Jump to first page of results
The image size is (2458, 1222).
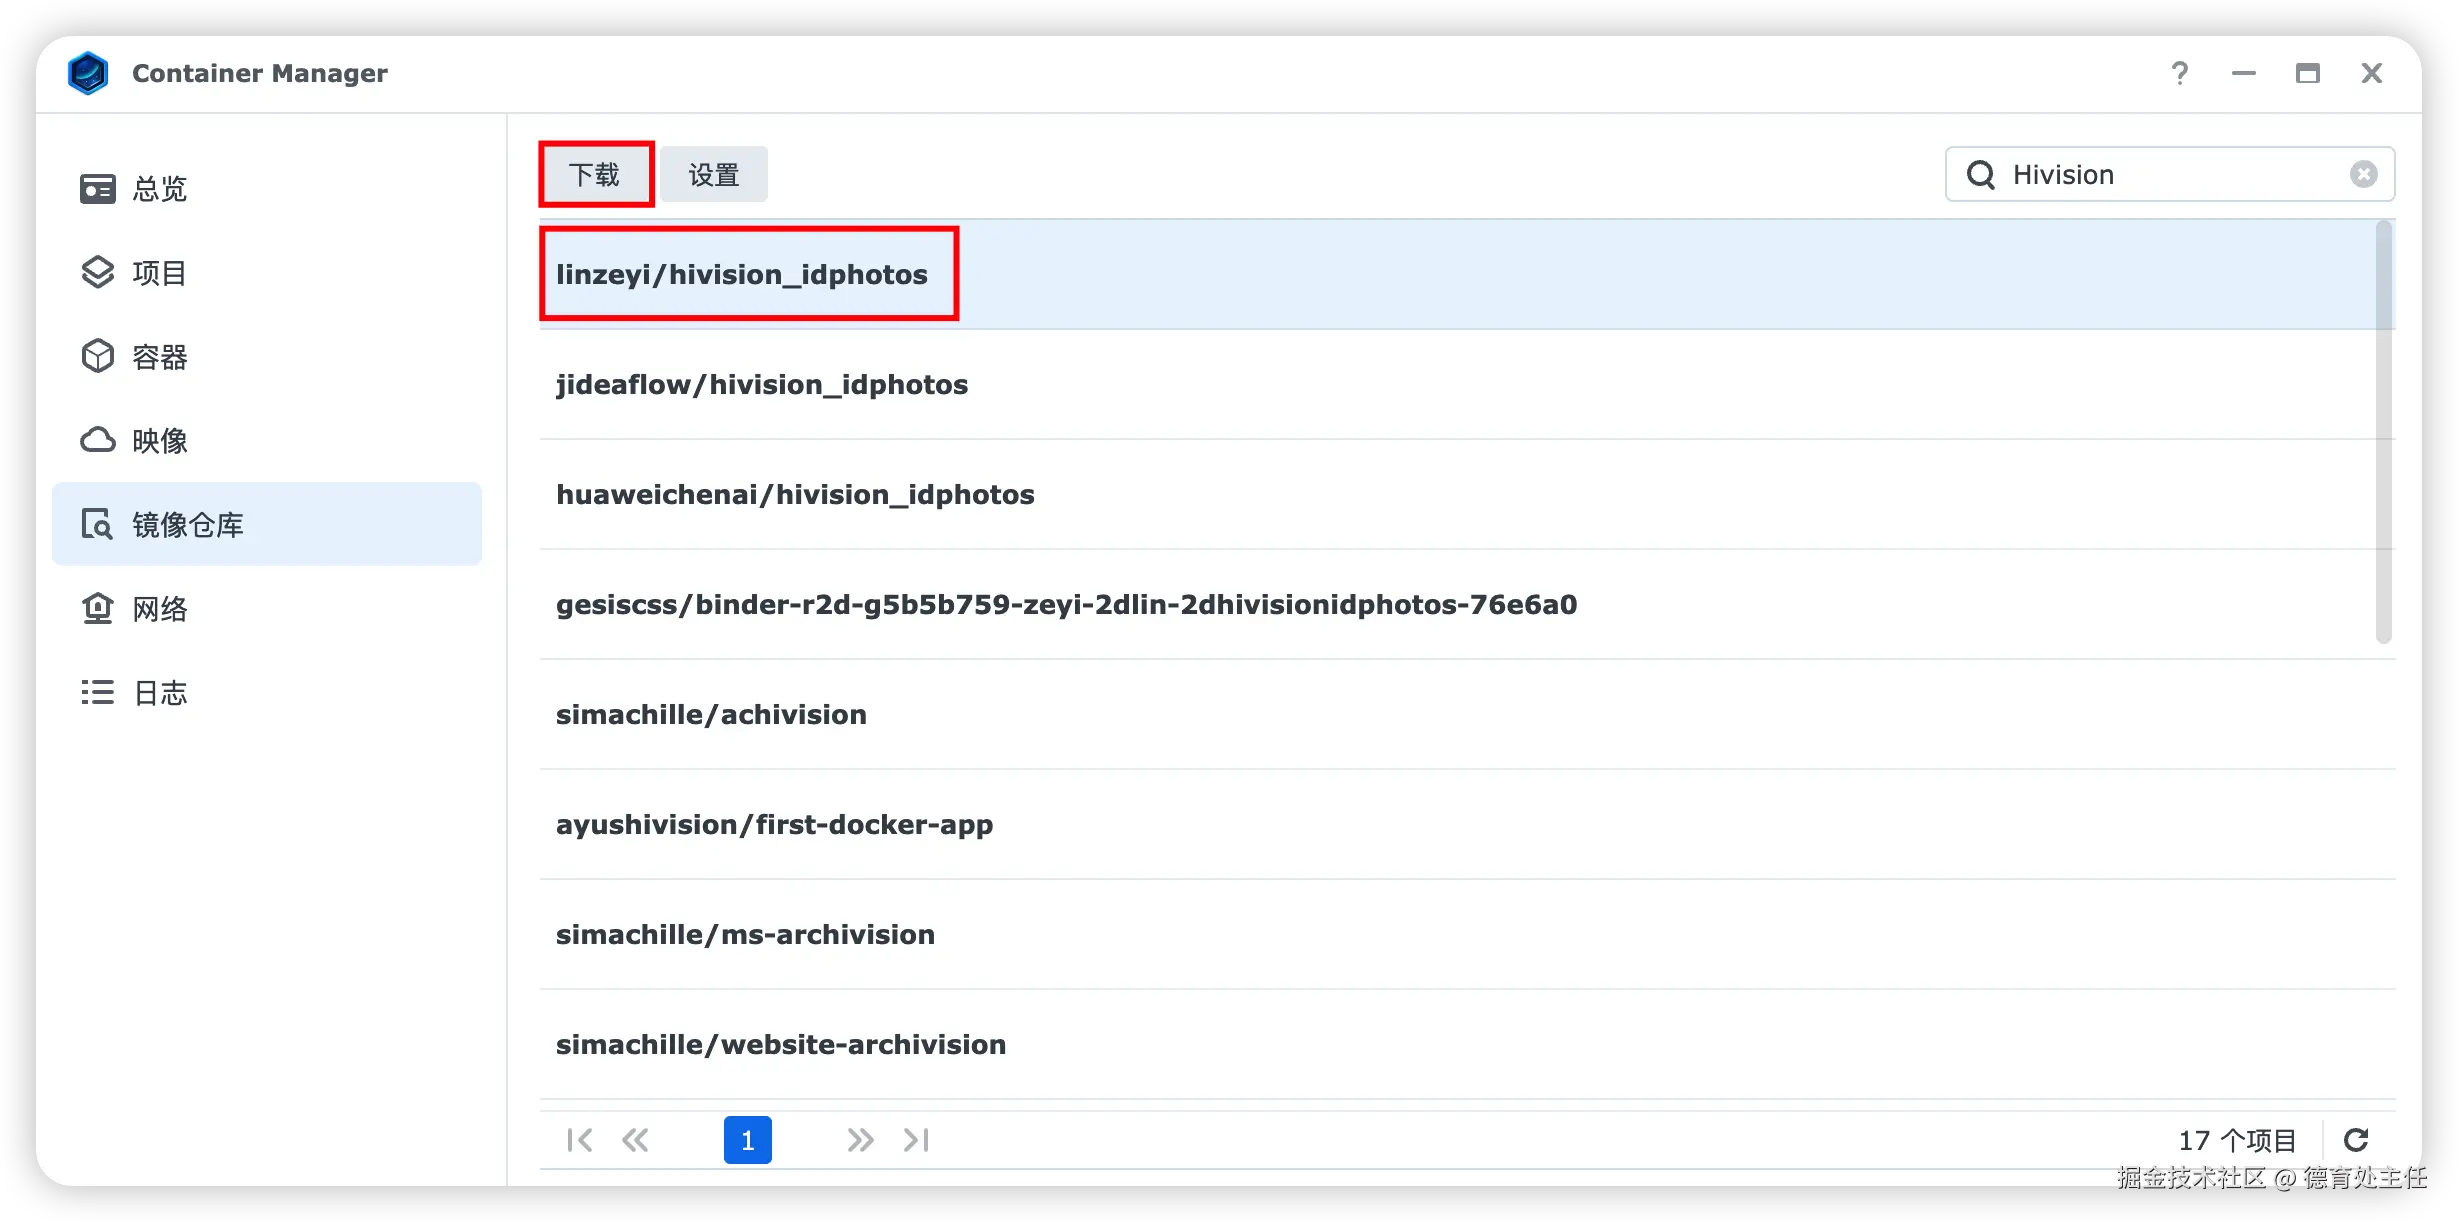click(x=580, y=1140)
